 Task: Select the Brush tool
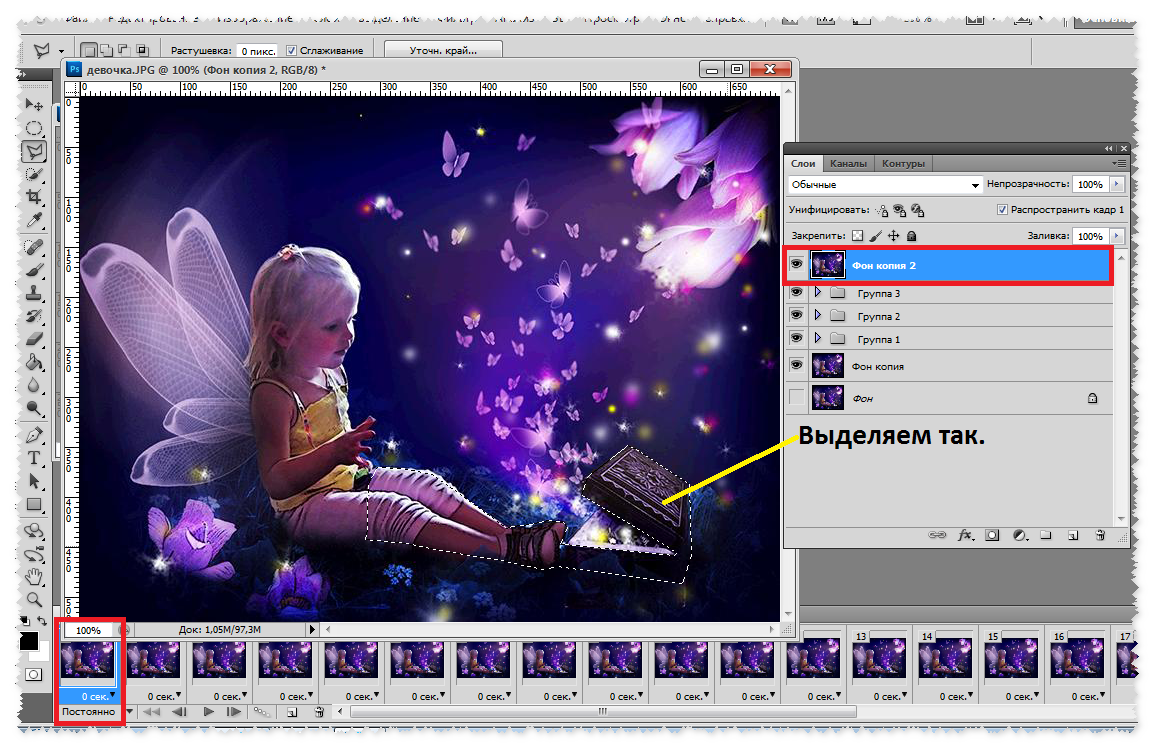pos(34,270)
